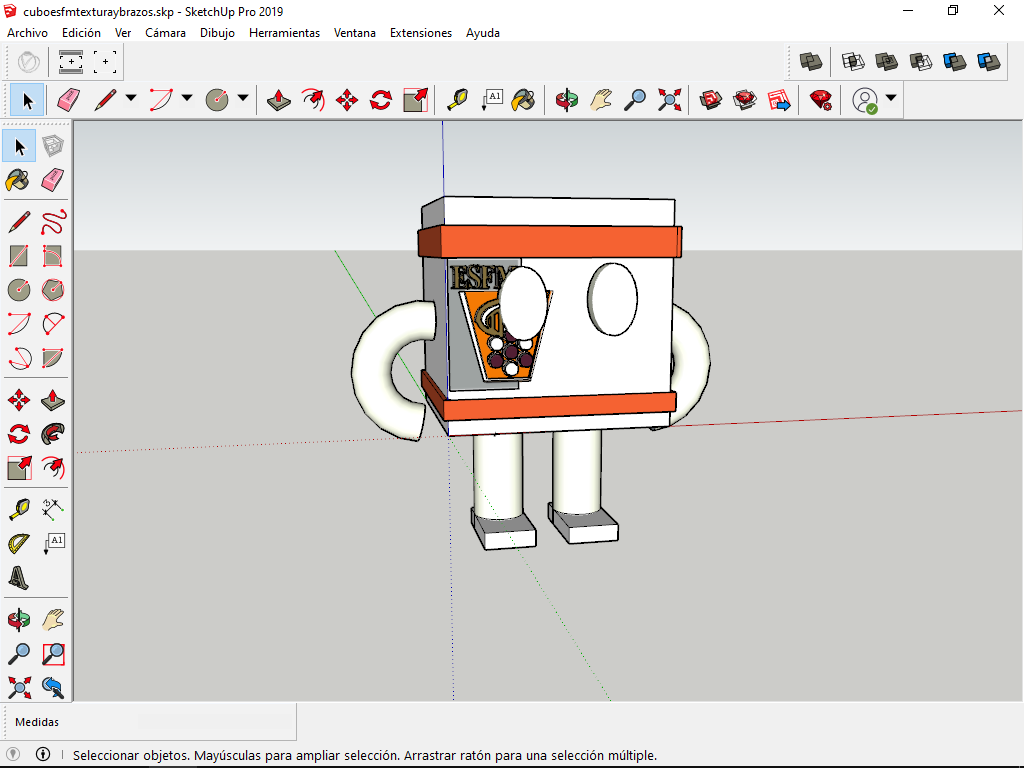Pick the Polygon drawing tool
1024x768 pixels.
pos(53,290)
